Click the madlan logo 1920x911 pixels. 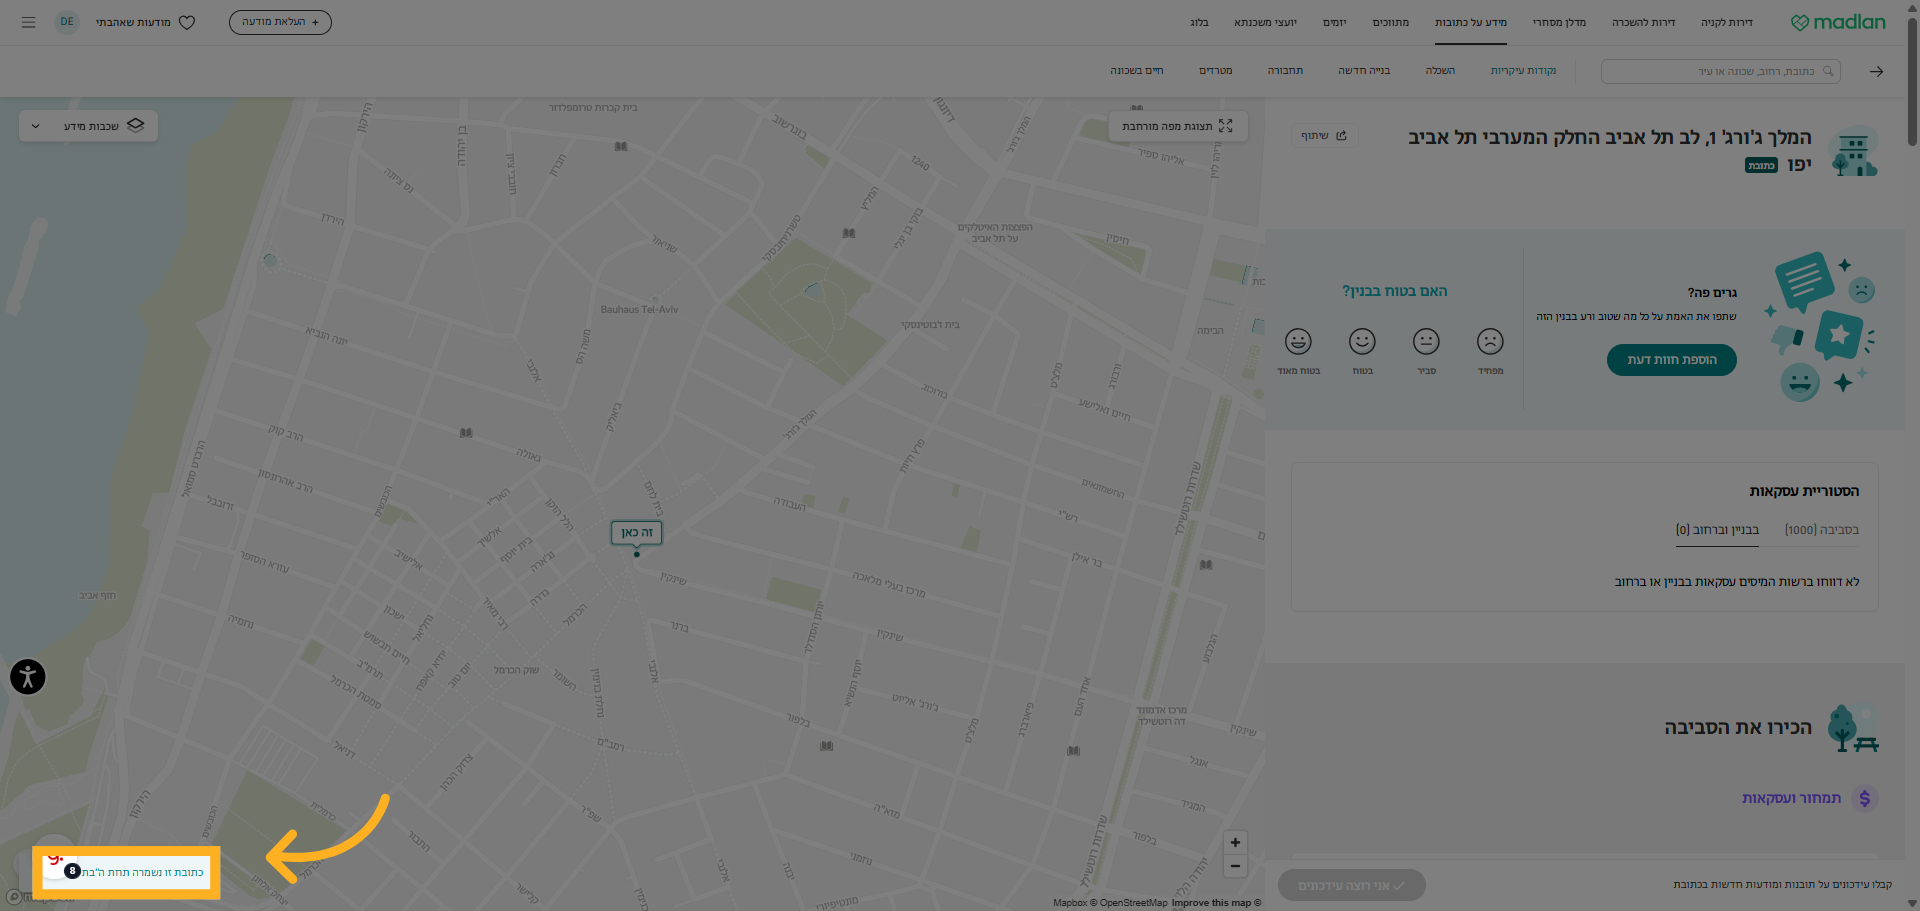click(x=1837, y=22)
